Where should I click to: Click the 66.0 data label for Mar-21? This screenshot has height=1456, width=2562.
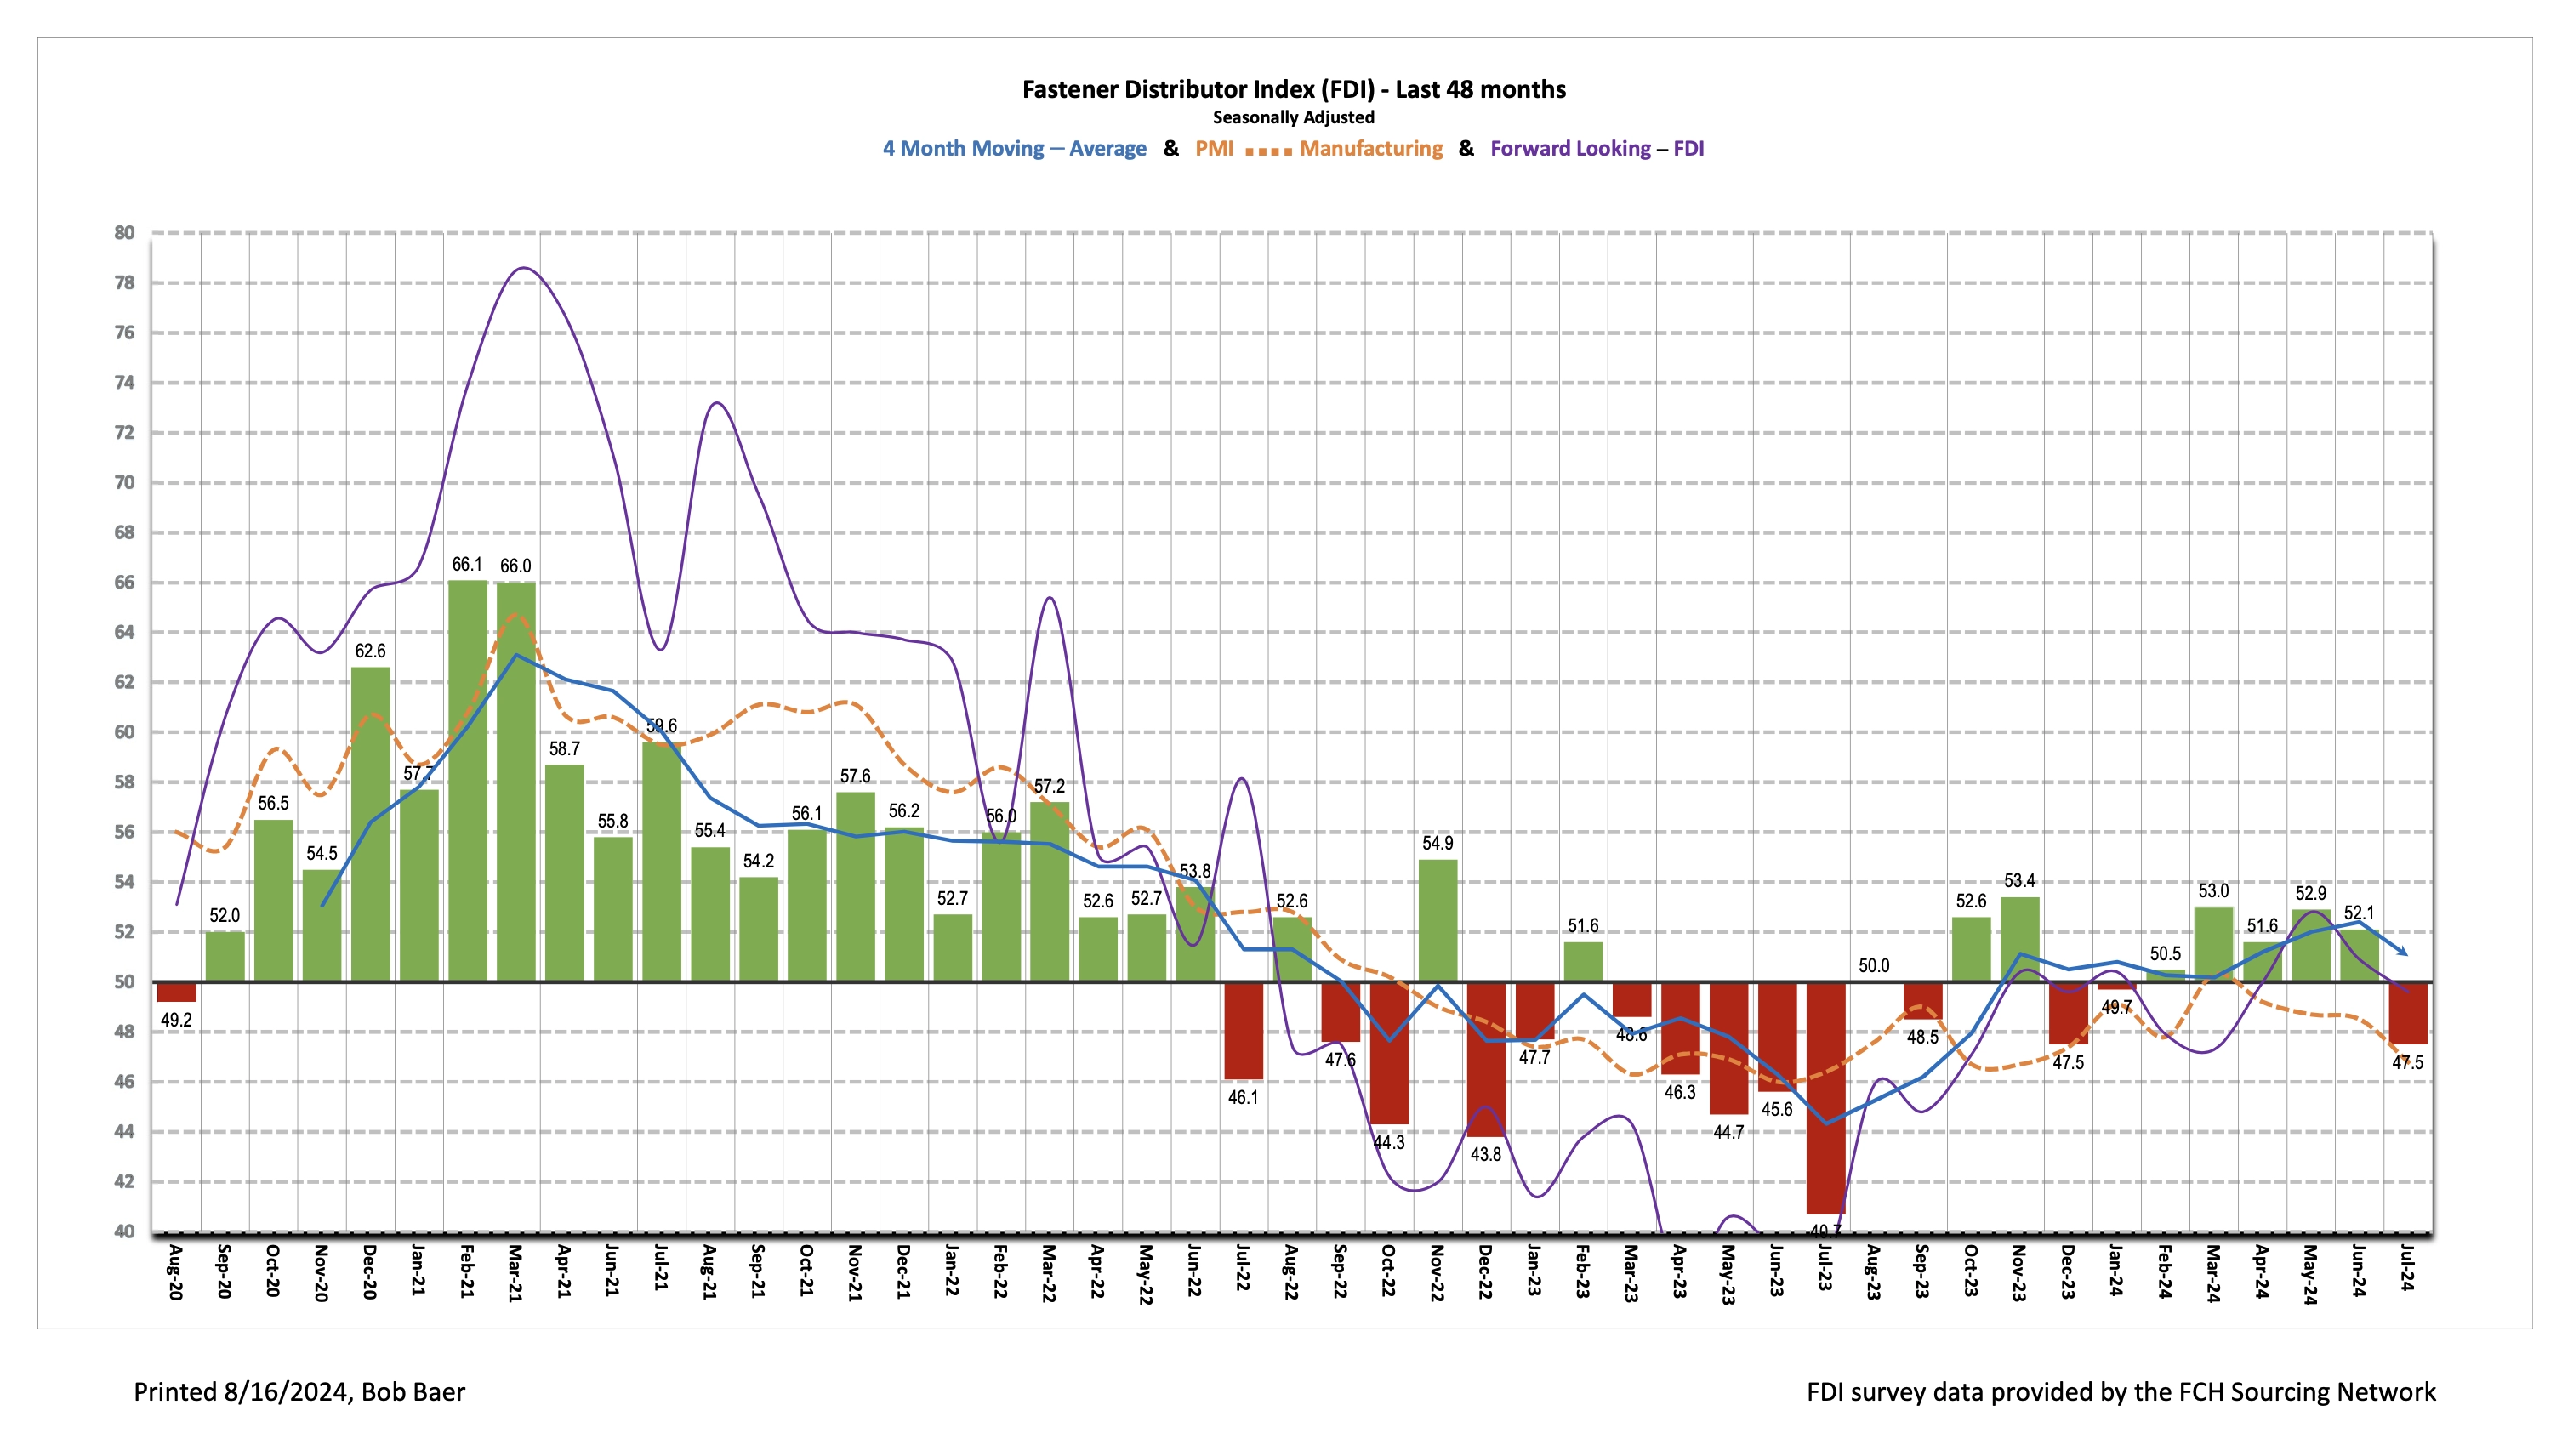515,566
